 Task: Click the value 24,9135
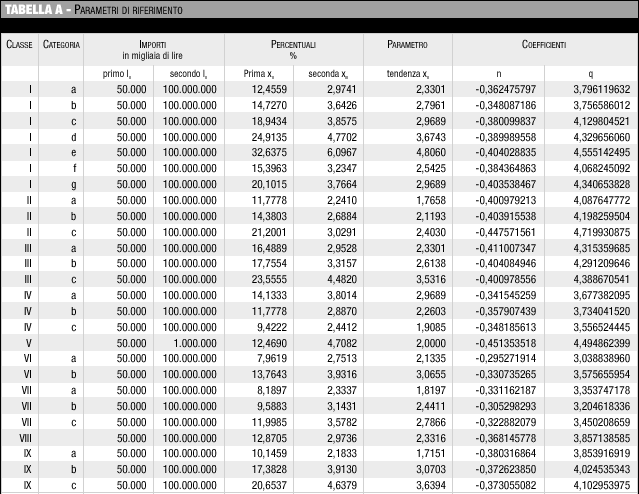click(269, 137)
